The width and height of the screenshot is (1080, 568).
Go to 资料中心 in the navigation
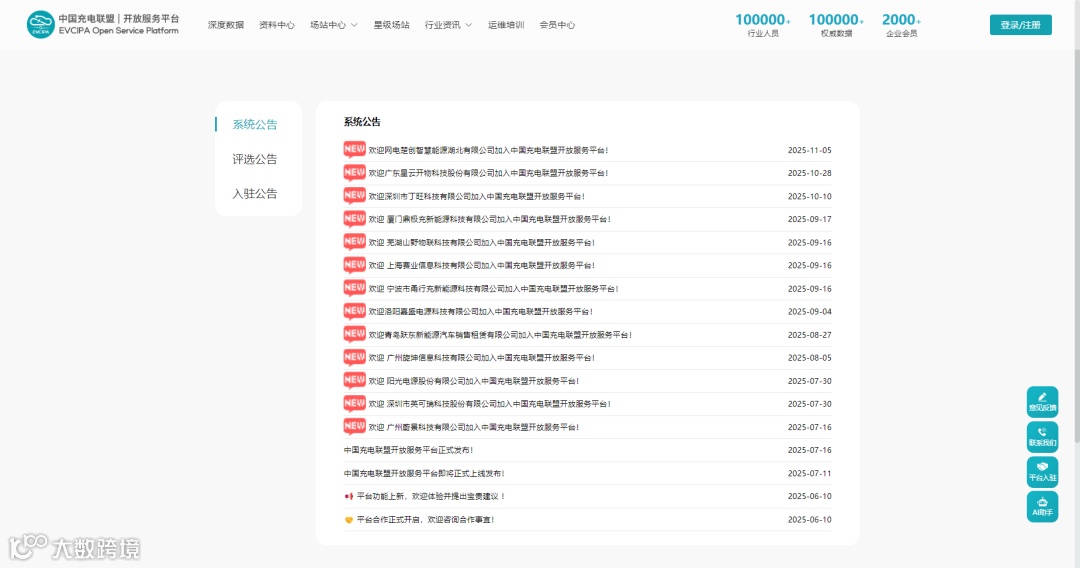coord(277,25)
